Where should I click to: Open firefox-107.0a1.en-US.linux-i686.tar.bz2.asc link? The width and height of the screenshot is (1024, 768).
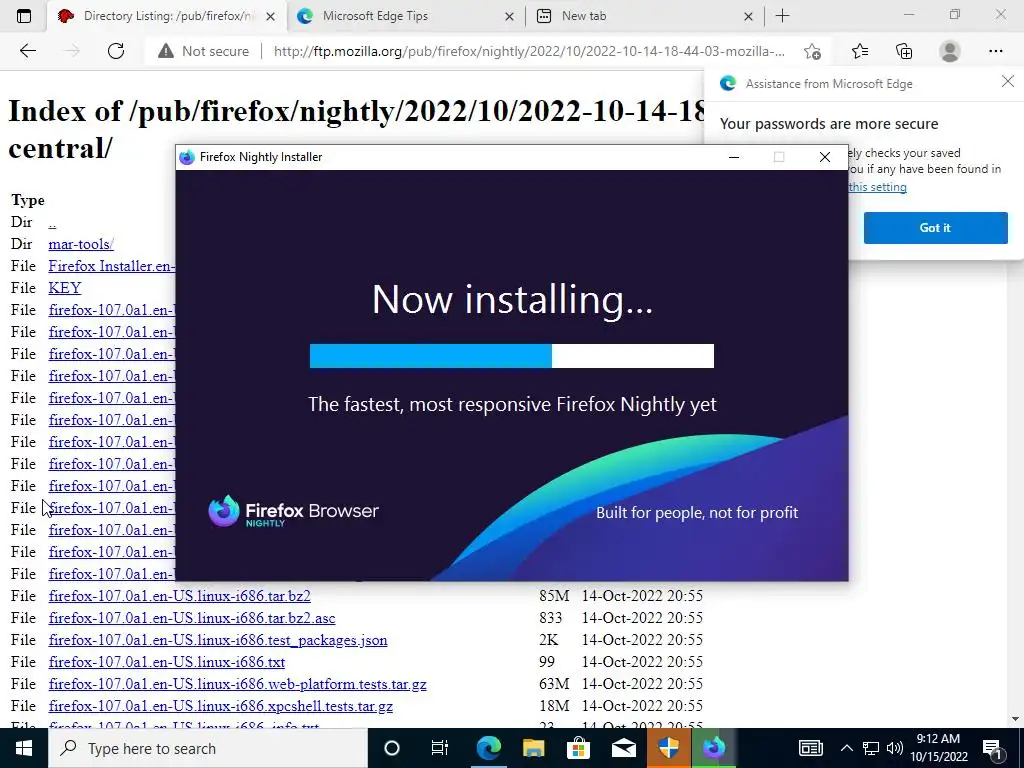(x=192, y=618)
